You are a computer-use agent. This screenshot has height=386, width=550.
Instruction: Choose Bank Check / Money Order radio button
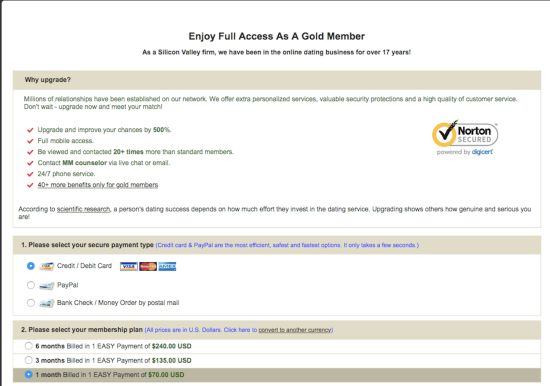(x=31, y=302)
